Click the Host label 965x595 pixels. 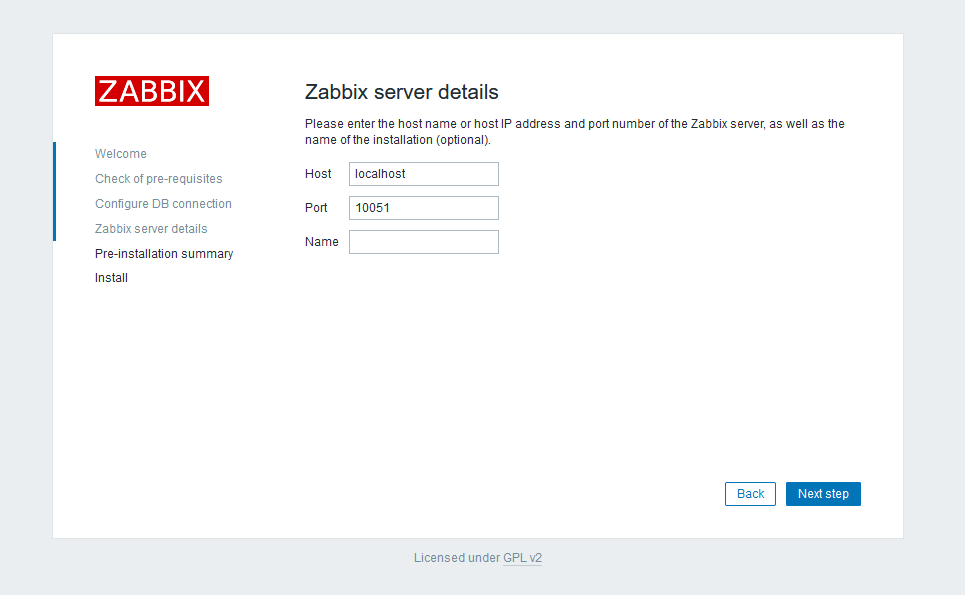tap(318, 174)
